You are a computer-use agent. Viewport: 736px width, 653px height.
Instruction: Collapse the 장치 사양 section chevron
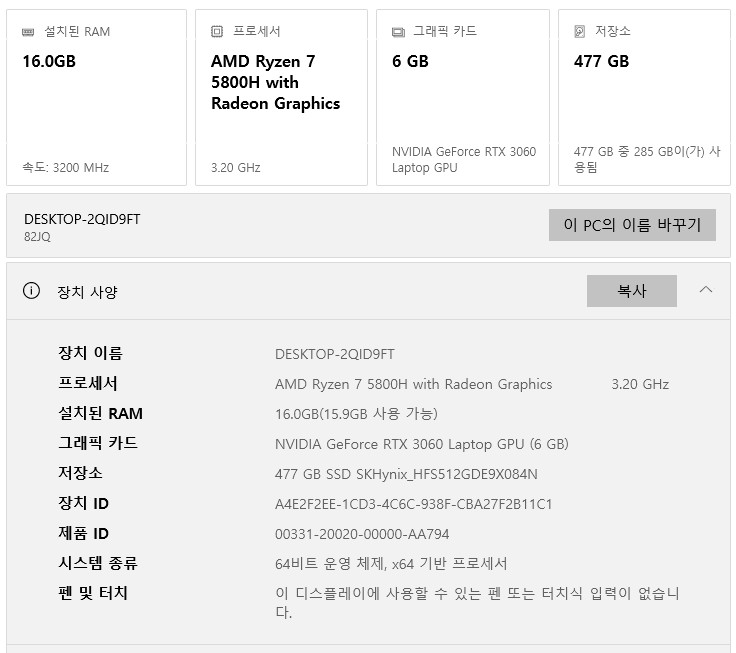(x=706, y=290)
